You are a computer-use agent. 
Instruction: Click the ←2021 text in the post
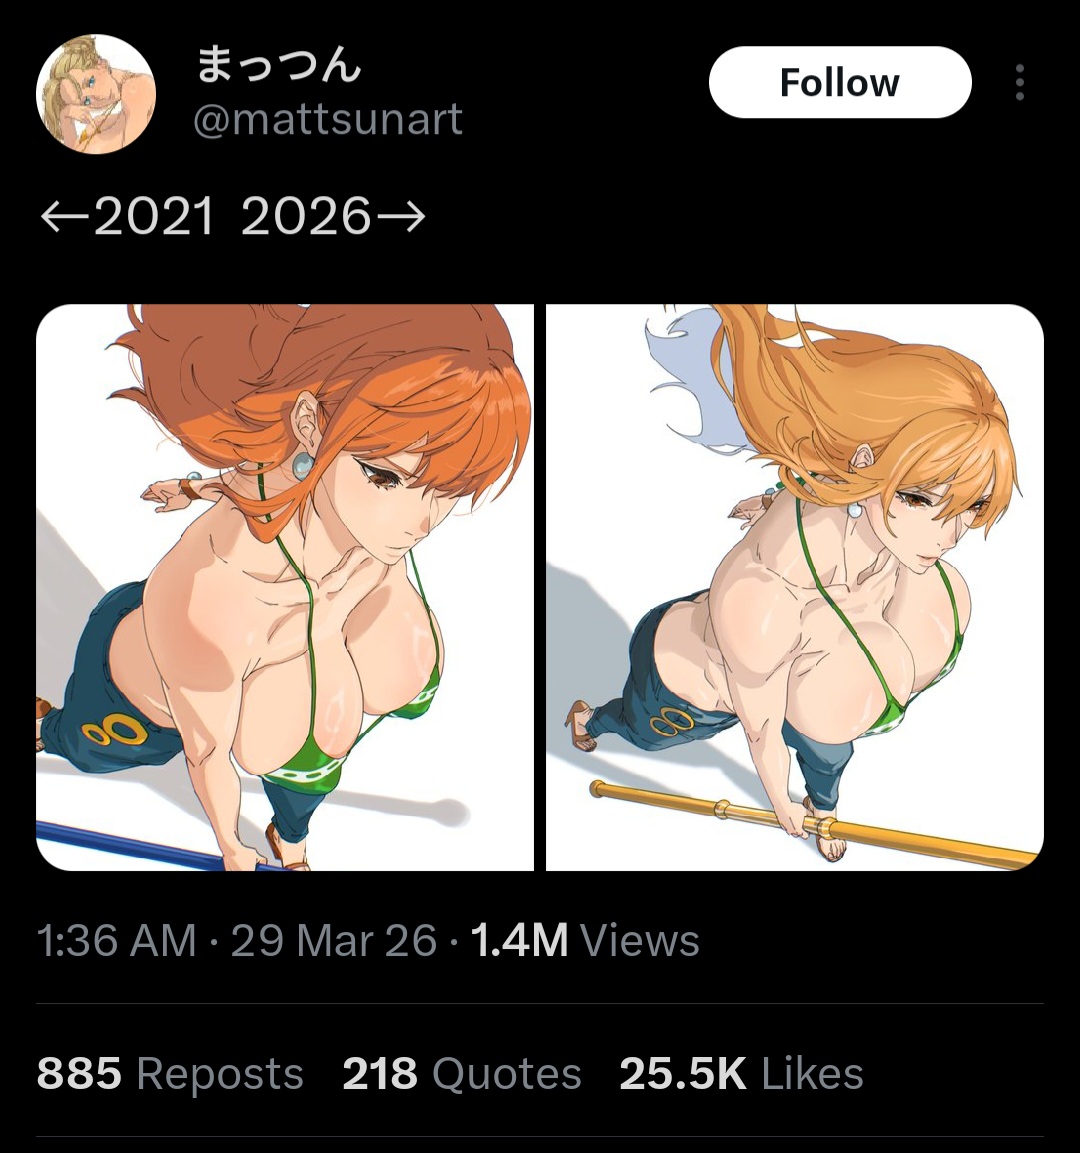click(x=126, y=216)
